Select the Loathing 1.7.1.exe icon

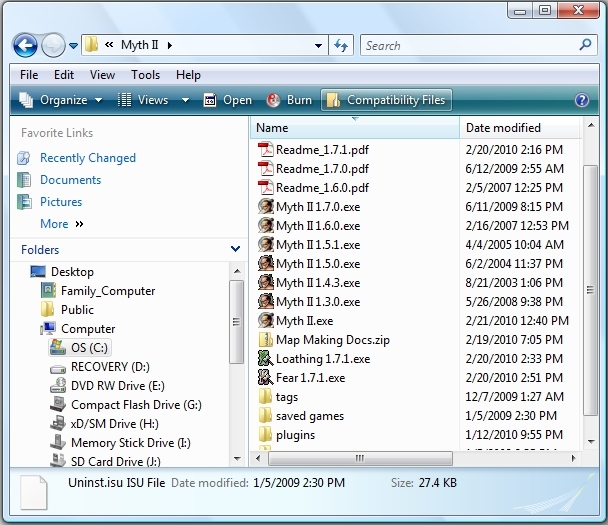(x=266, y=359)
